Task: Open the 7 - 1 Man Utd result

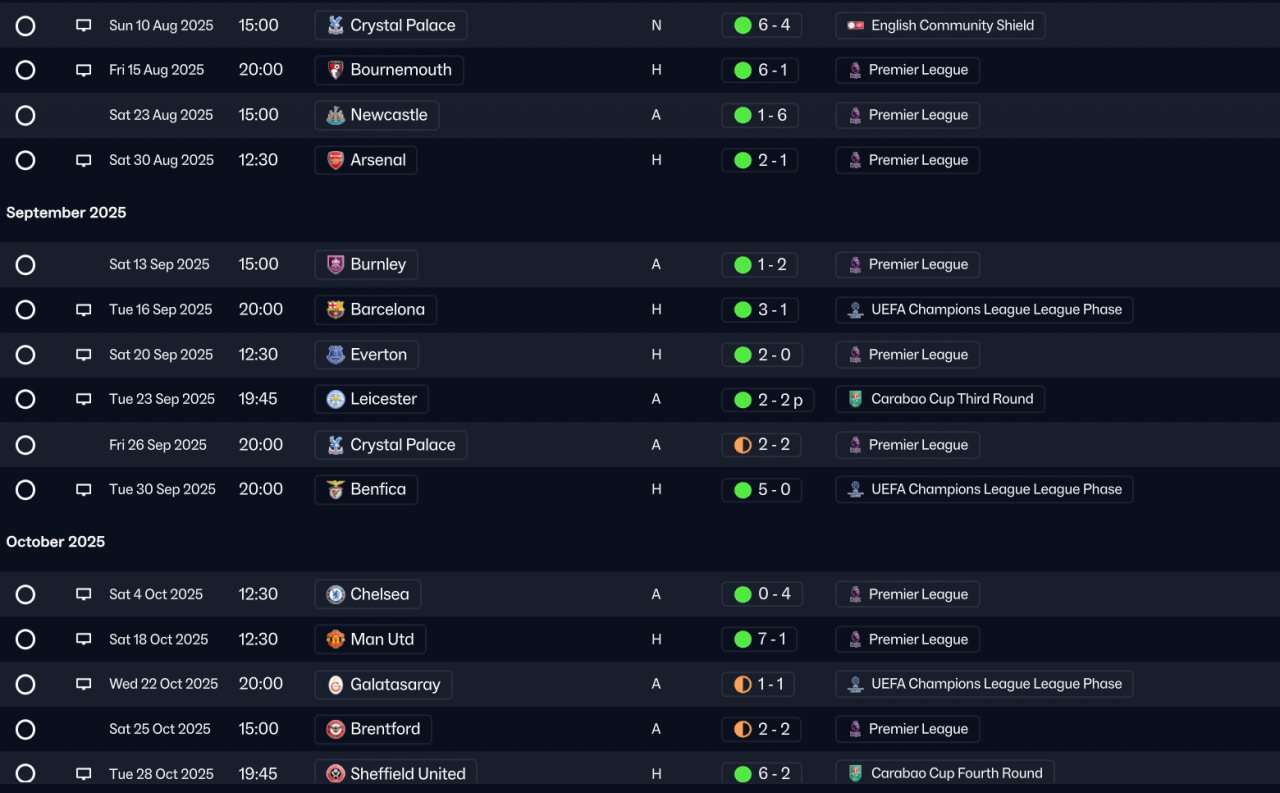Action: 761,639
